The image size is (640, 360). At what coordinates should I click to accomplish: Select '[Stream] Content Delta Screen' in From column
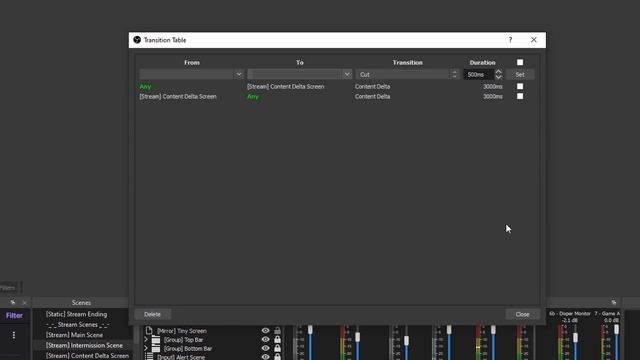coord(178,97)
